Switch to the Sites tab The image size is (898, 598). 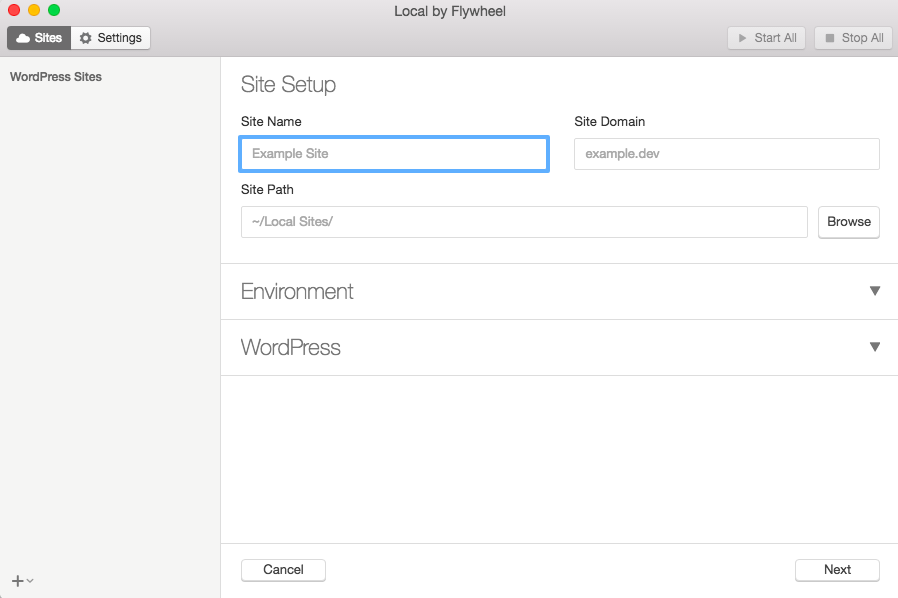click(39, 38)
